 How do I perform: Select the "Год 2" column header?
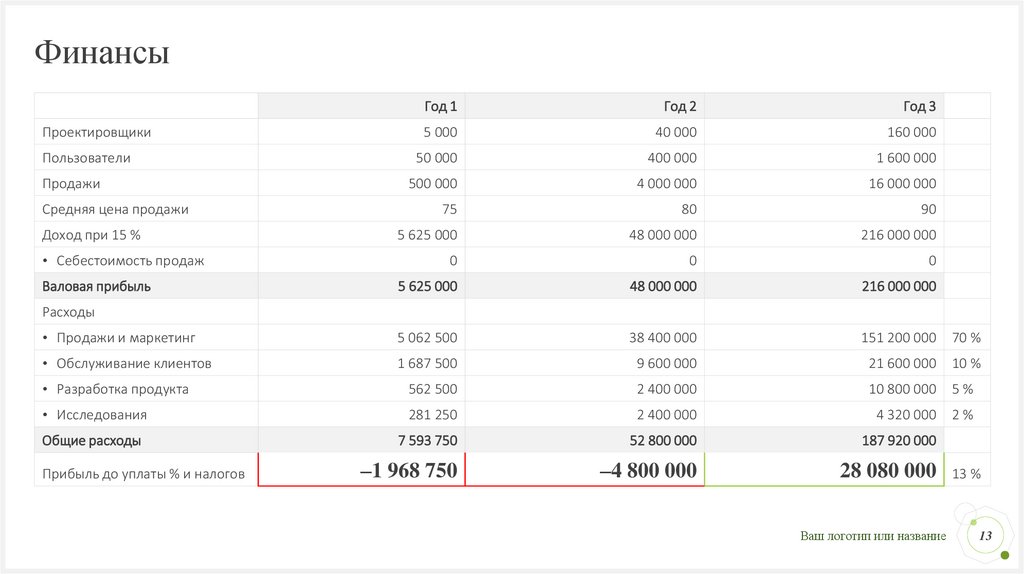pyautogui.click(x=680, y=106)
